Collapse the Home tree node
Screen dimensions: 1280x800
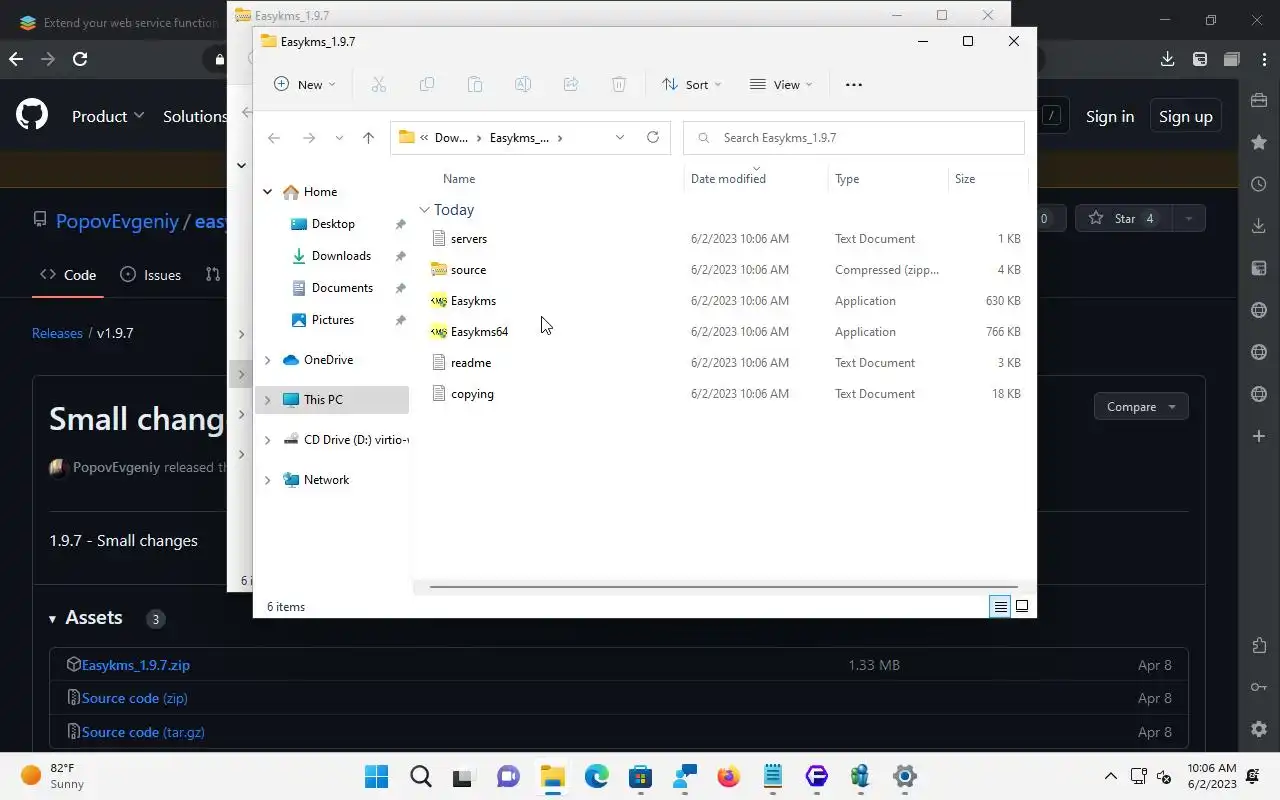267,192
